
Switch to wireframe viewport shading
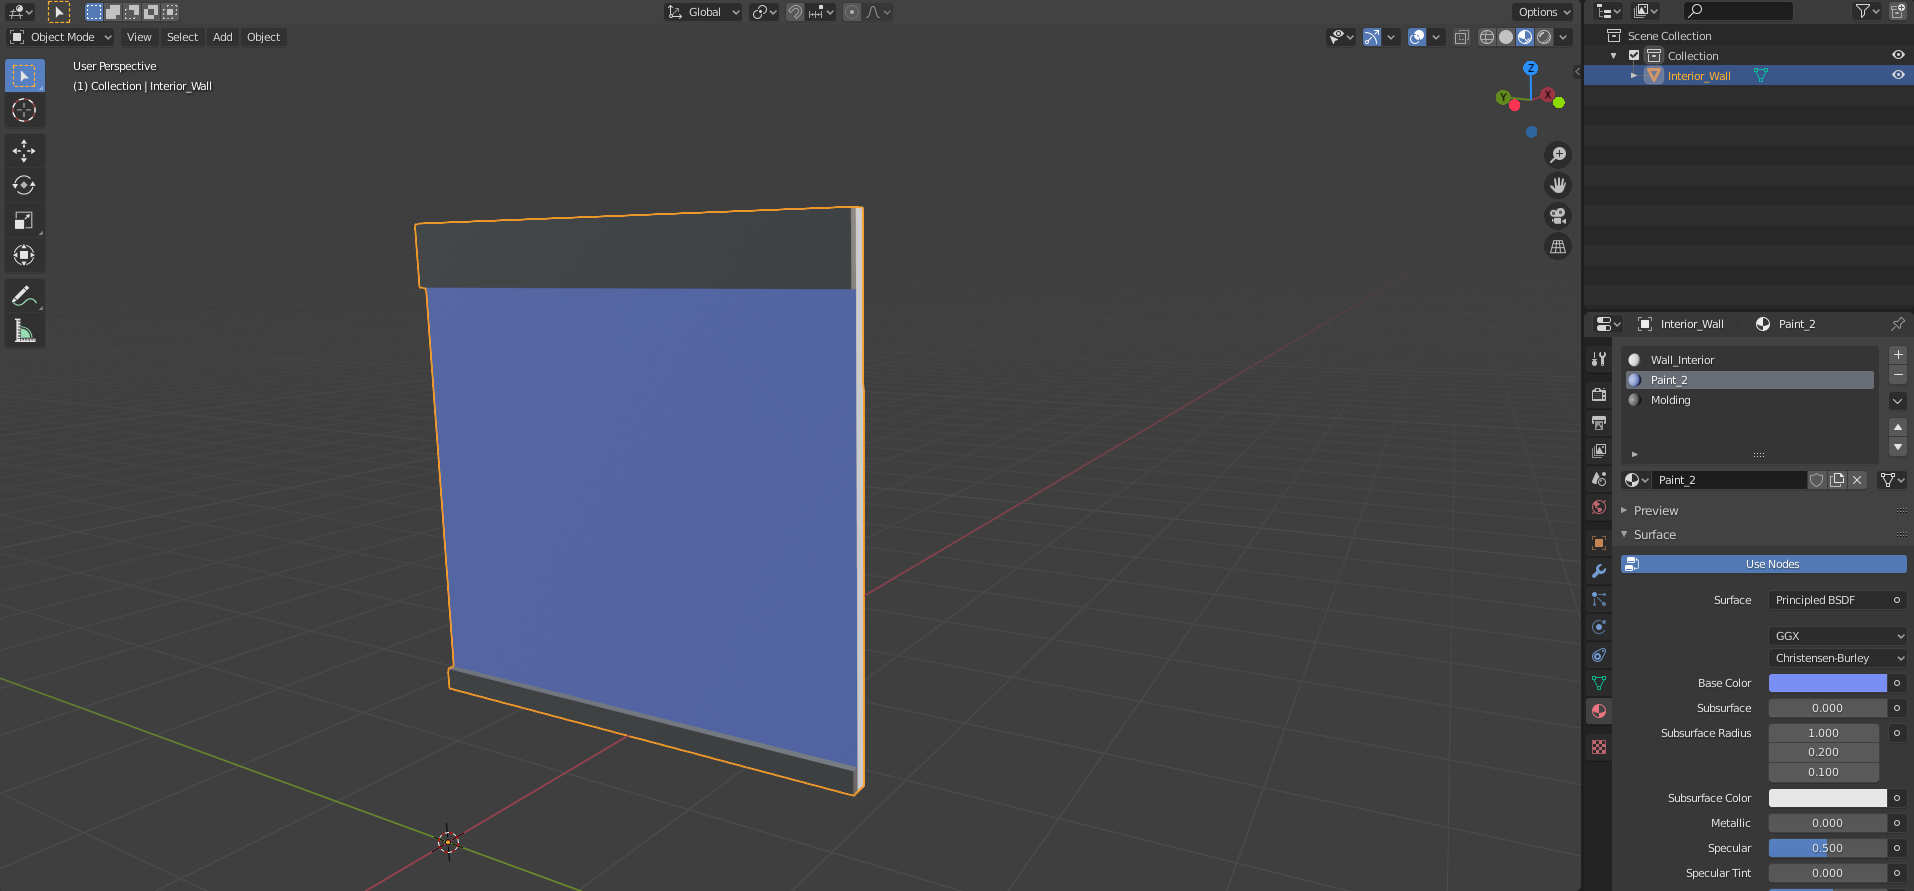pyautogui.click(x=1487, y=37)
